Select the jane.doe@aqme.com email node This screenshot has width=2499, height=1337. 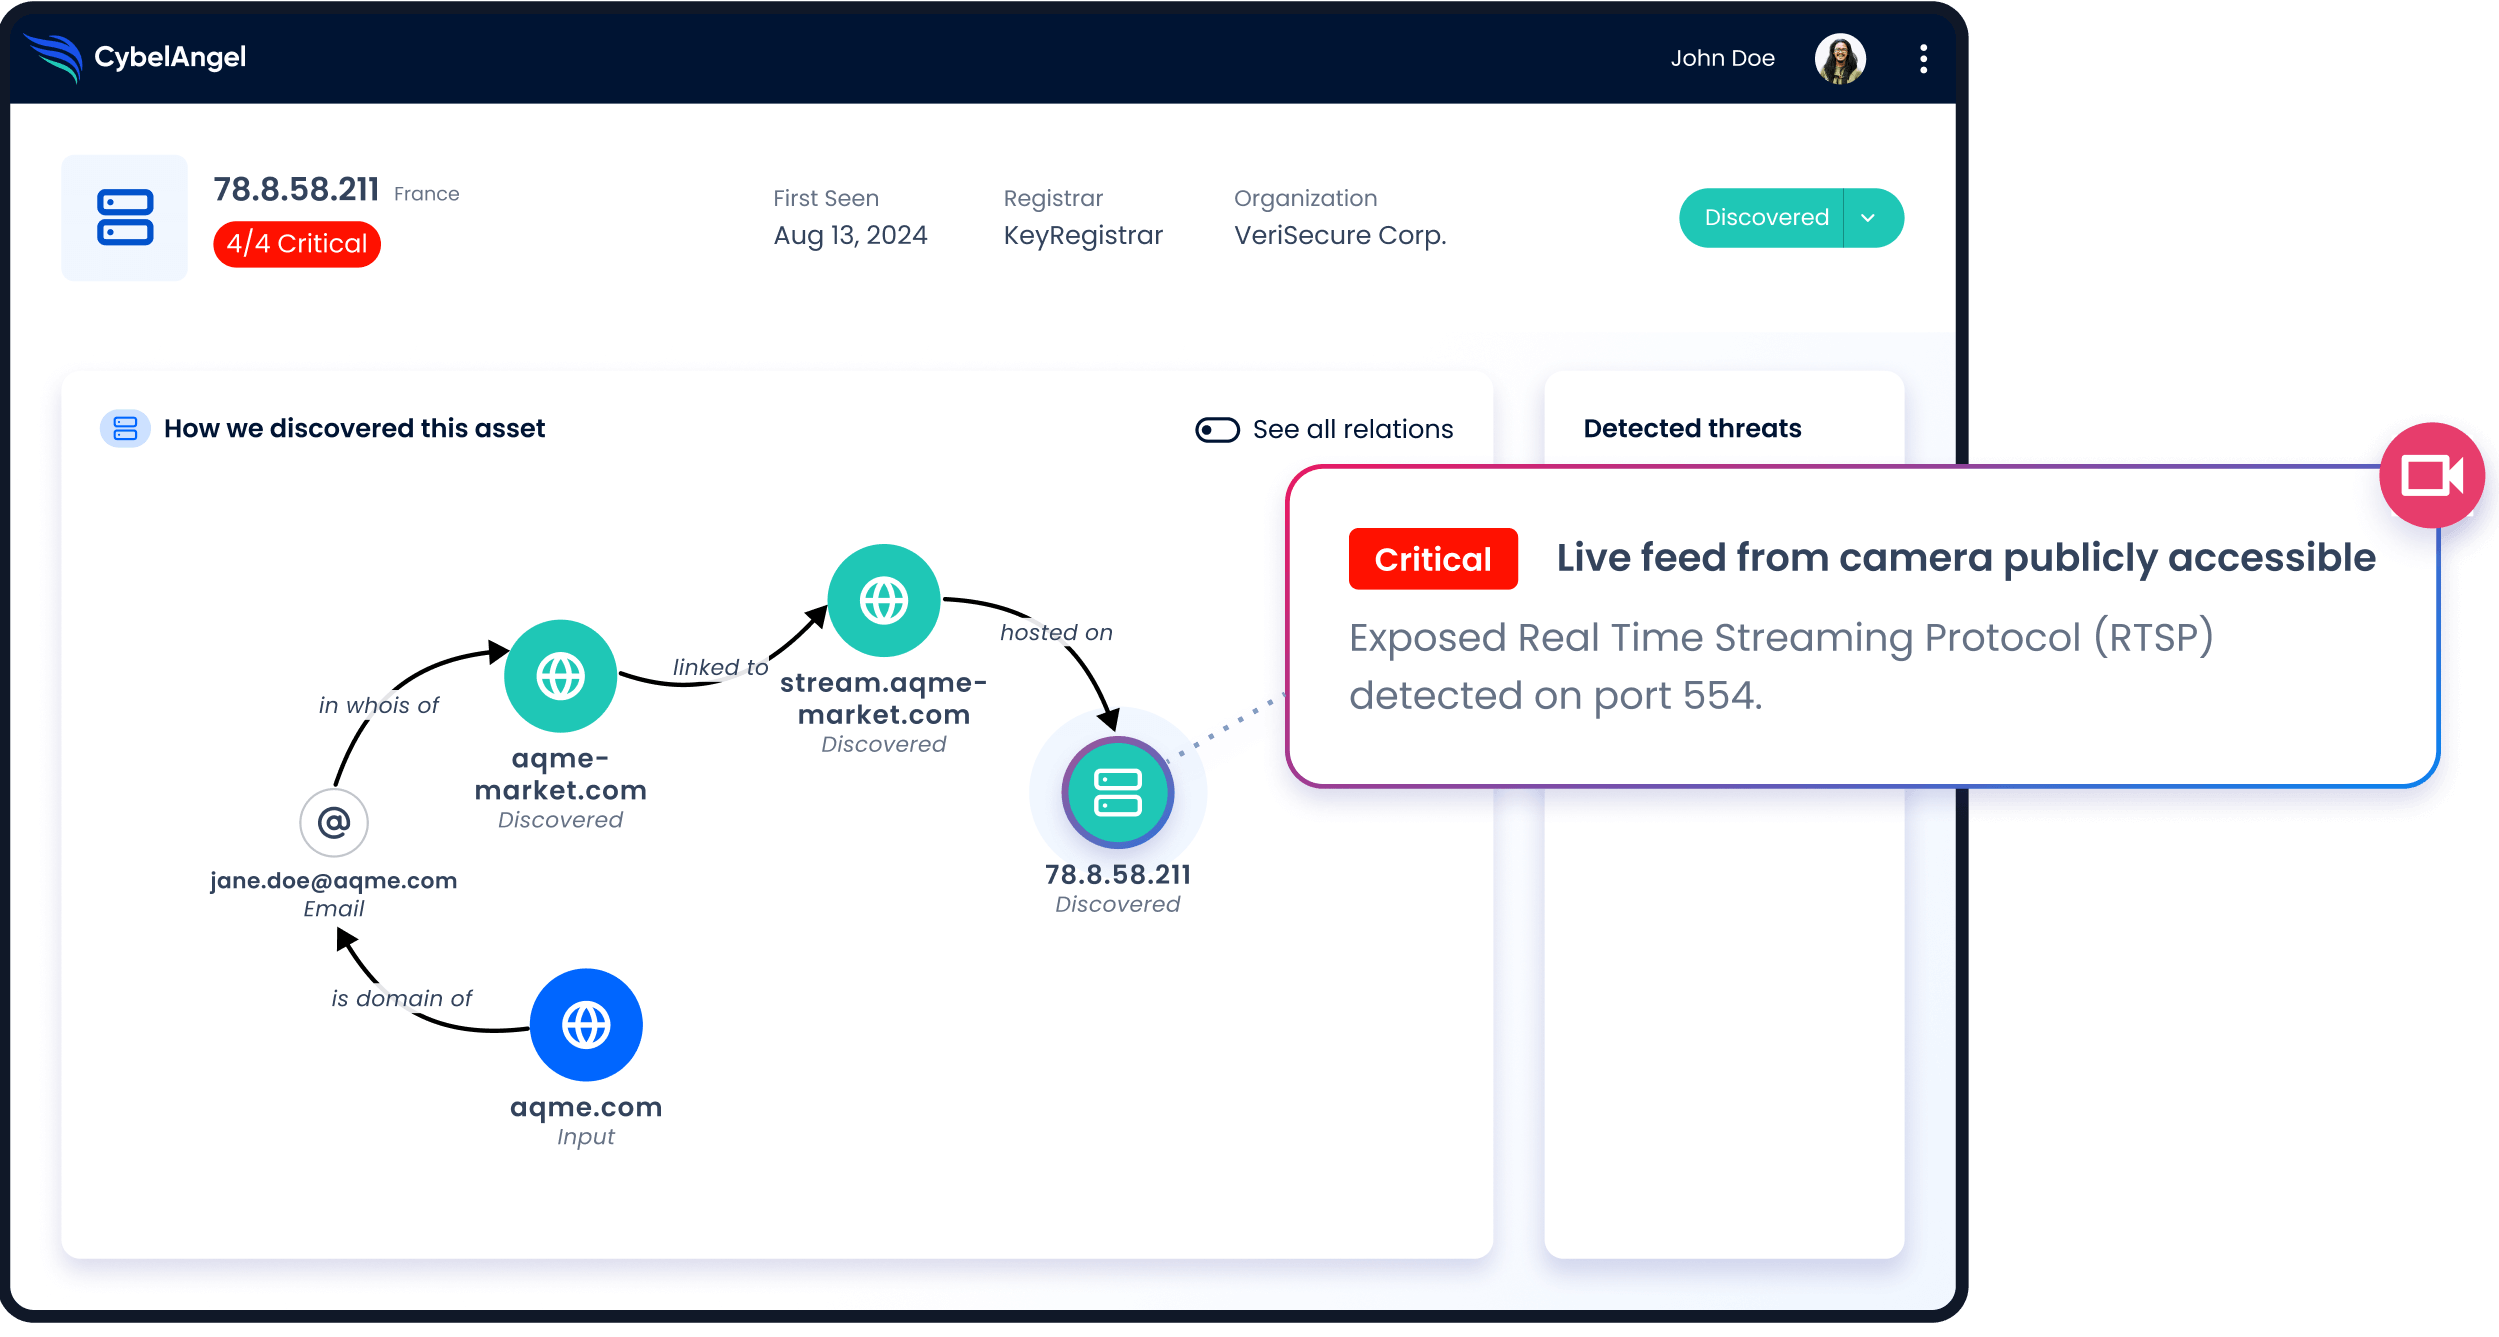coord(334,822)
